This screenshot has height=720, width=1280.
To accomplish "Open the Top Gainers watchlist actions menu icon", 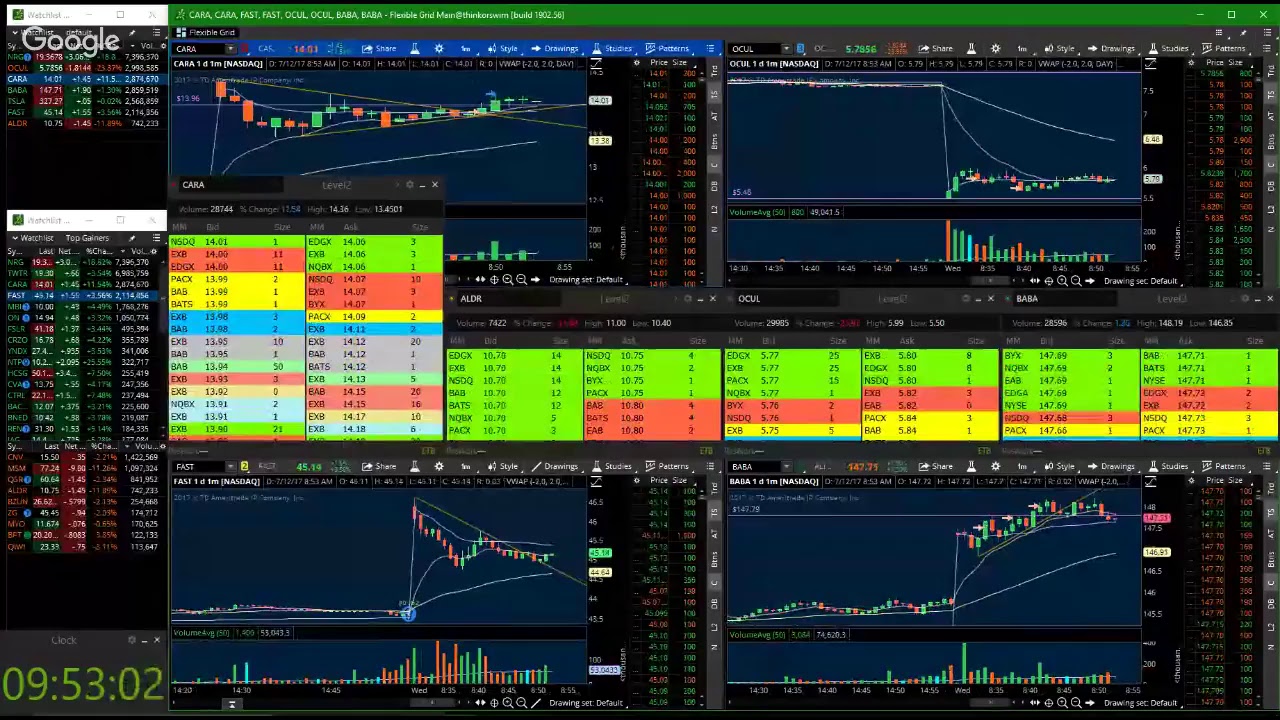I will tap(156, 238).
